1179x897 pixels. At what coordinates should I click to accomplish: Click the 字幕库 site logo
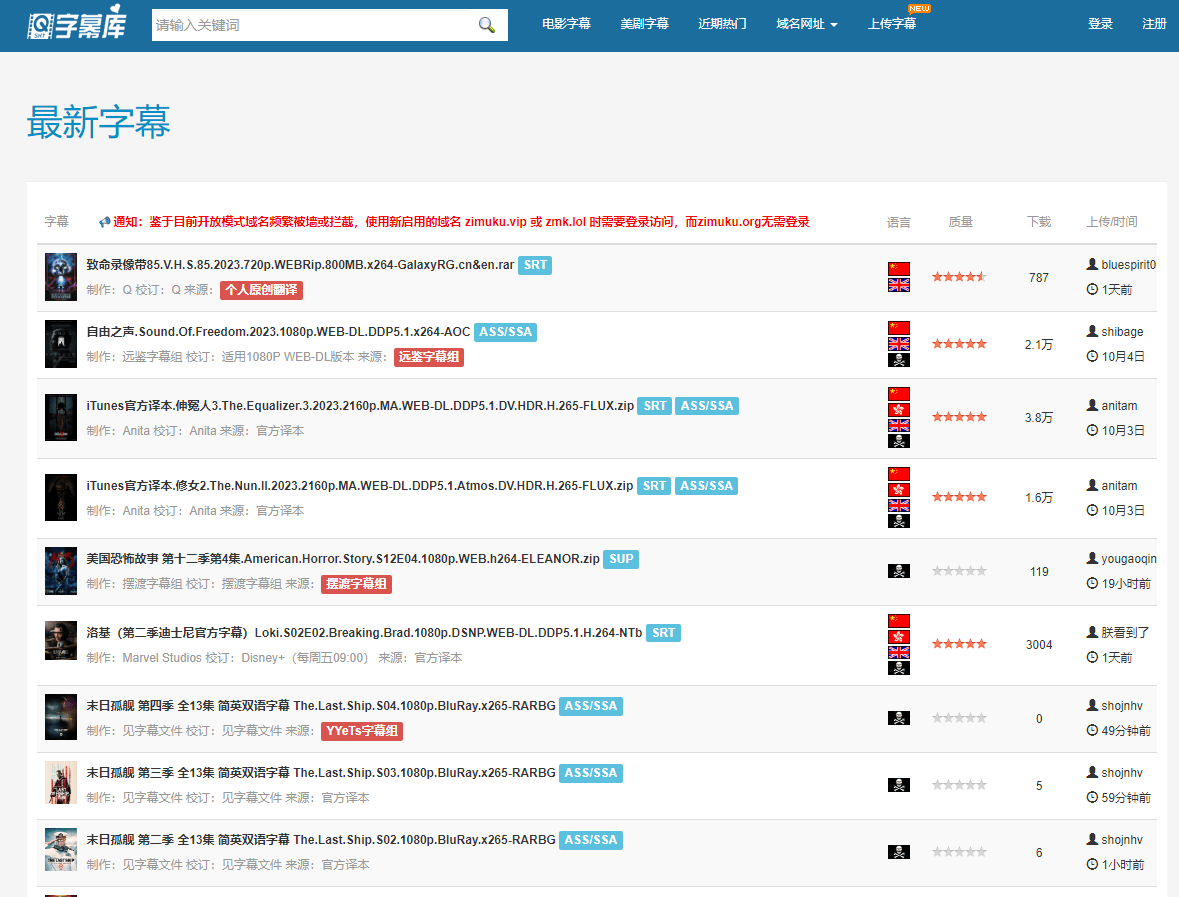[76, 24]
